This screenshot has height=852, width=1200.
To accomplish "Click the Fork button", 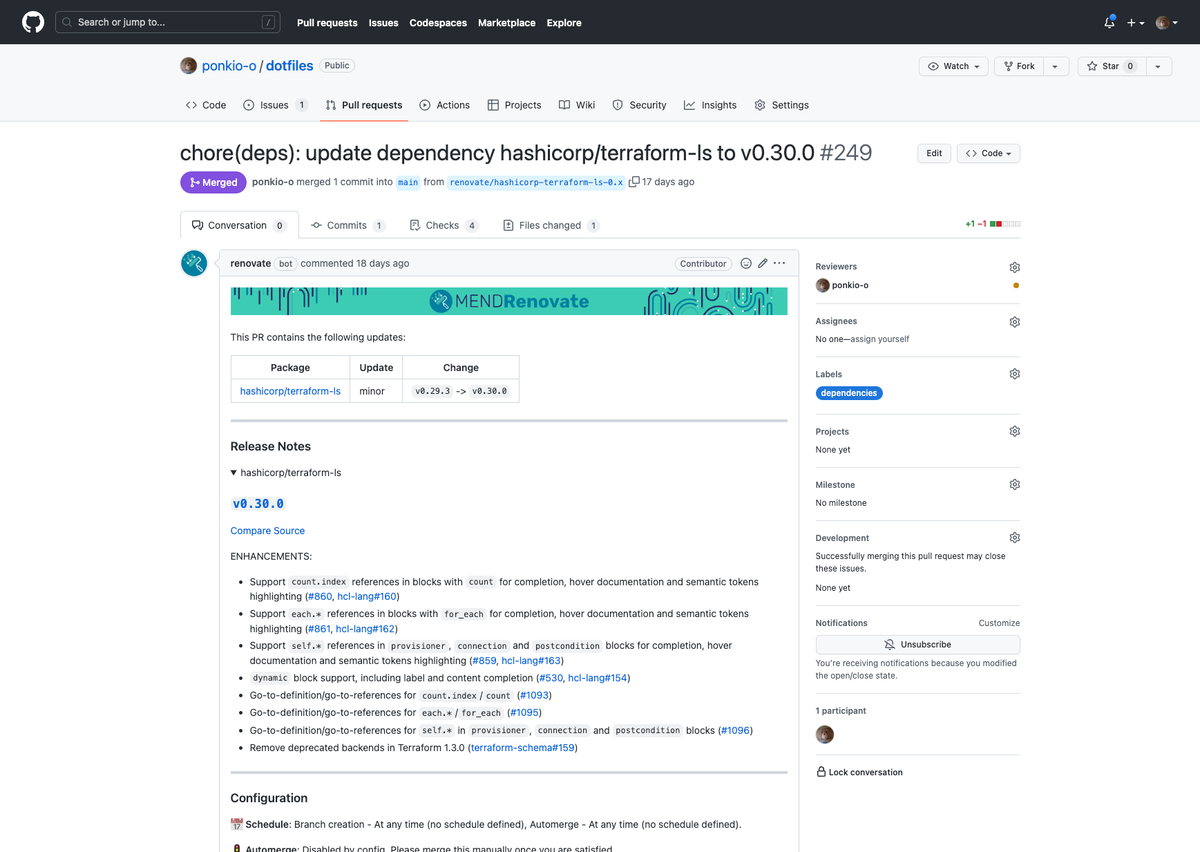I will point(1019,66).
